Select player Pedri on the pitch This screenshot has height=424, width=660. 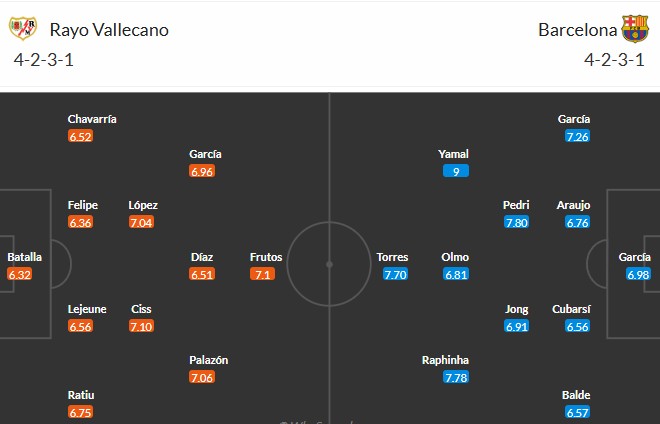tap(516, 205)
